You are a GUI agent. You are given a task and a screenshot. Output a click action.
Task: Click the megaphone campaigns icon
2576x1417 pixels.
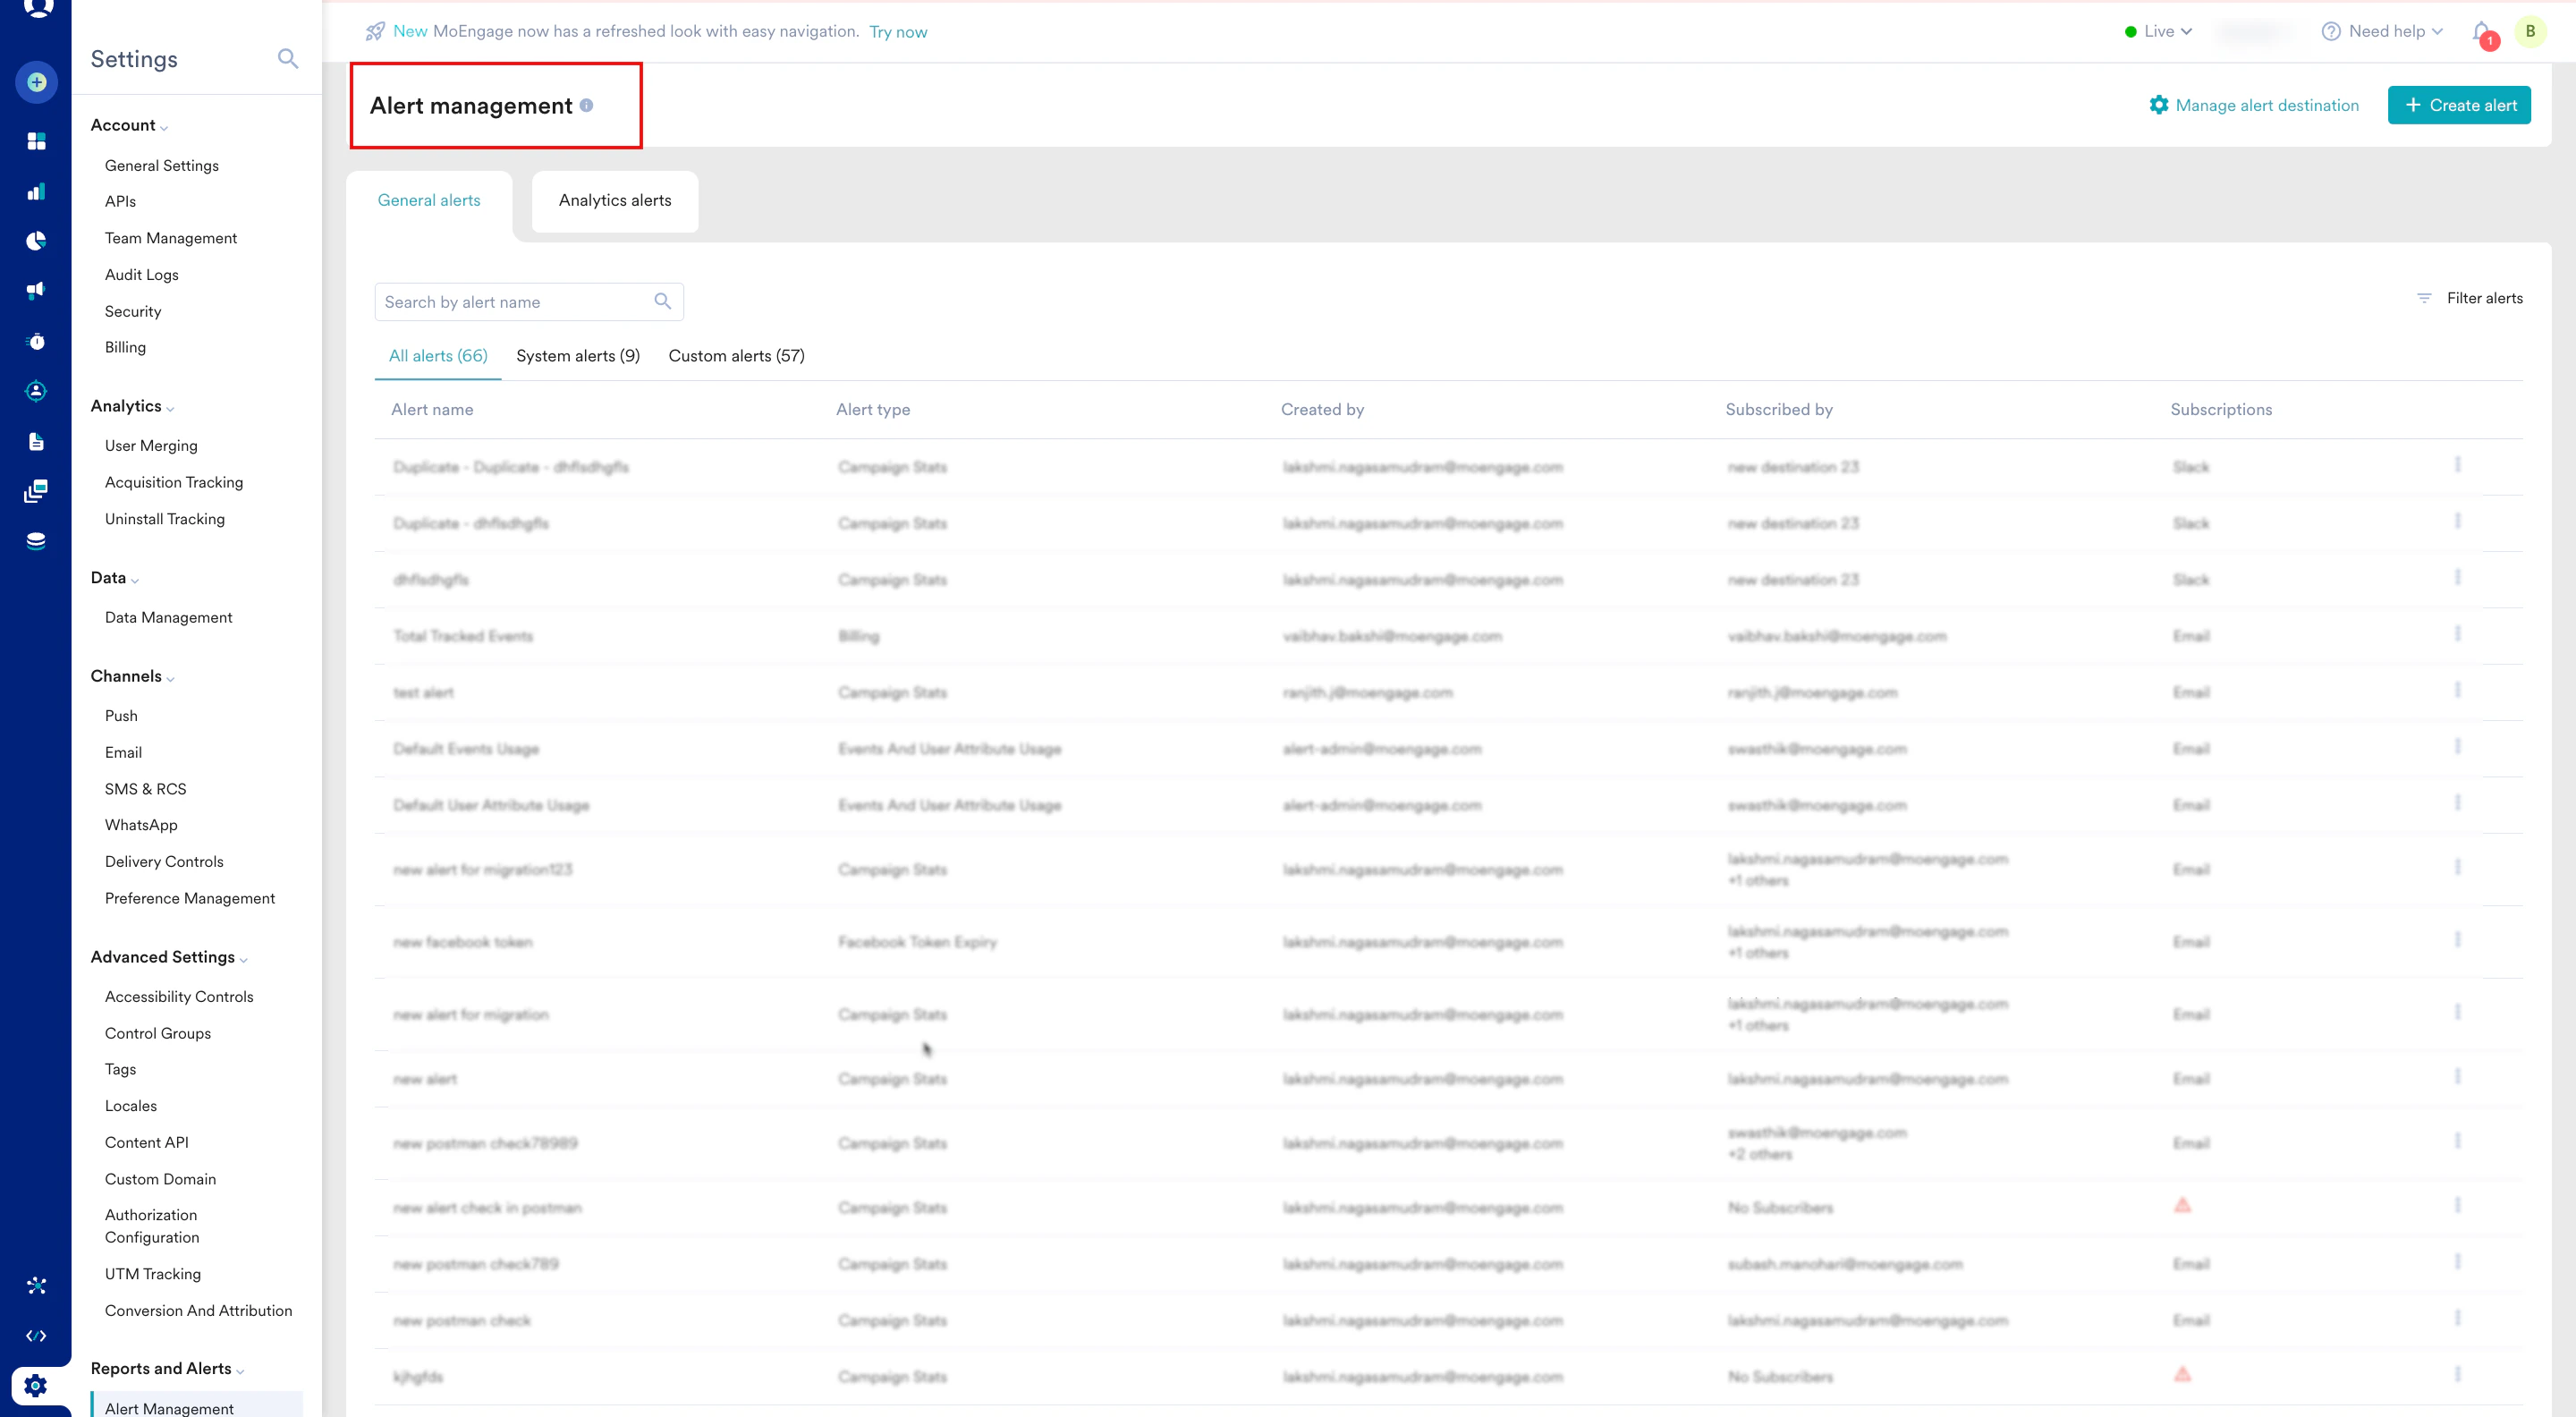[x=36, y=291]
